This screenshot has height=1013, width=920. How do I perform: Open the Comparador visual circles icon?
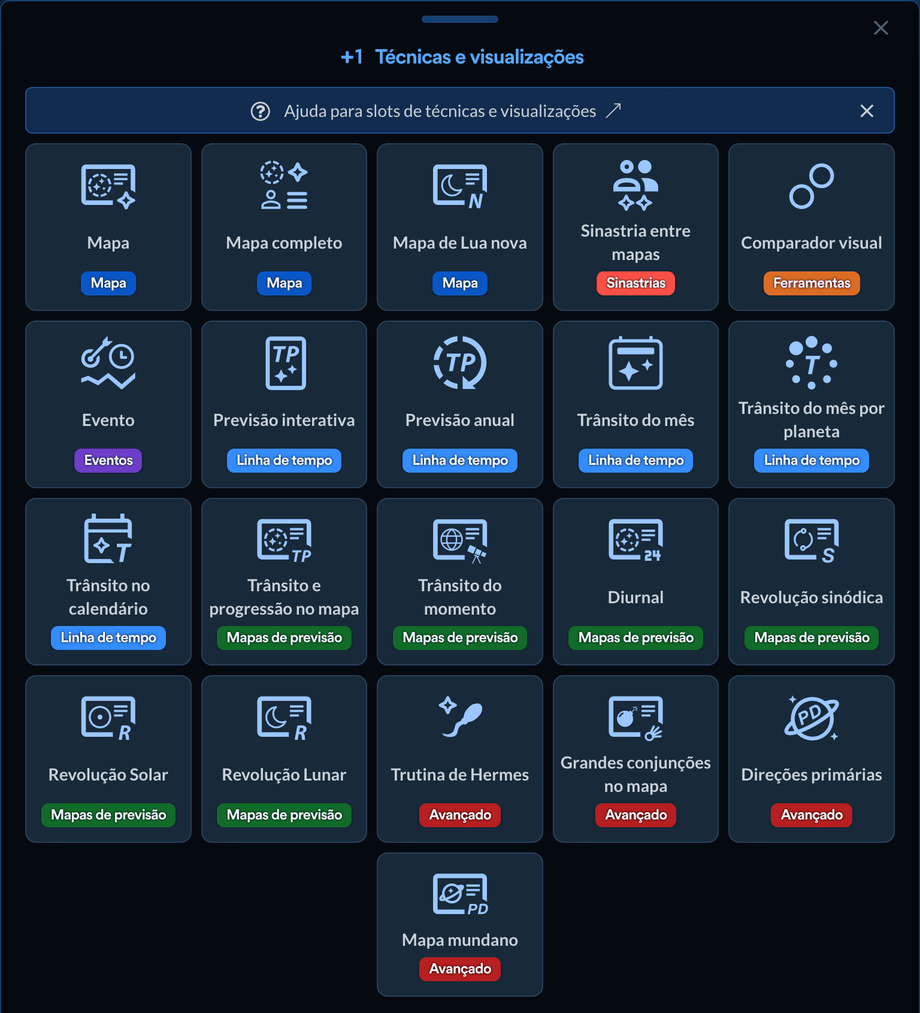tap(811, 186)
